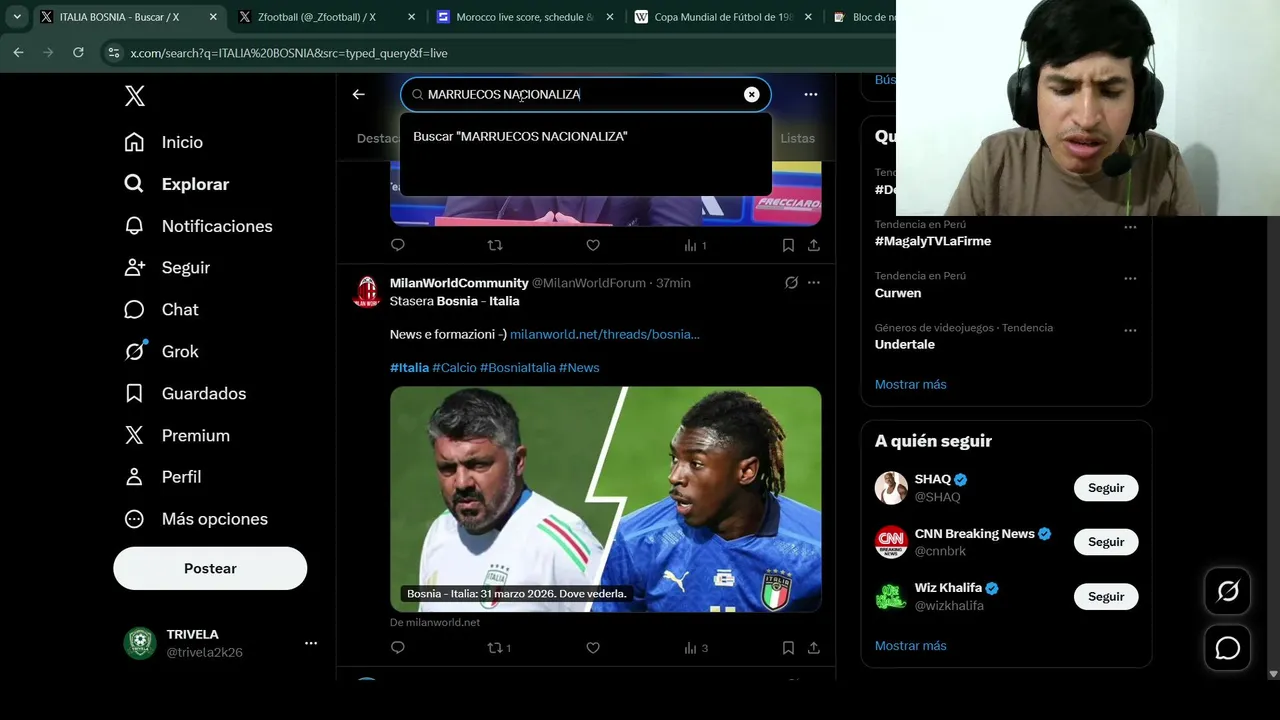The image size is (1280, 720).
Task: Click the TRIVELA profile avatar
Action: coord(140,643)
